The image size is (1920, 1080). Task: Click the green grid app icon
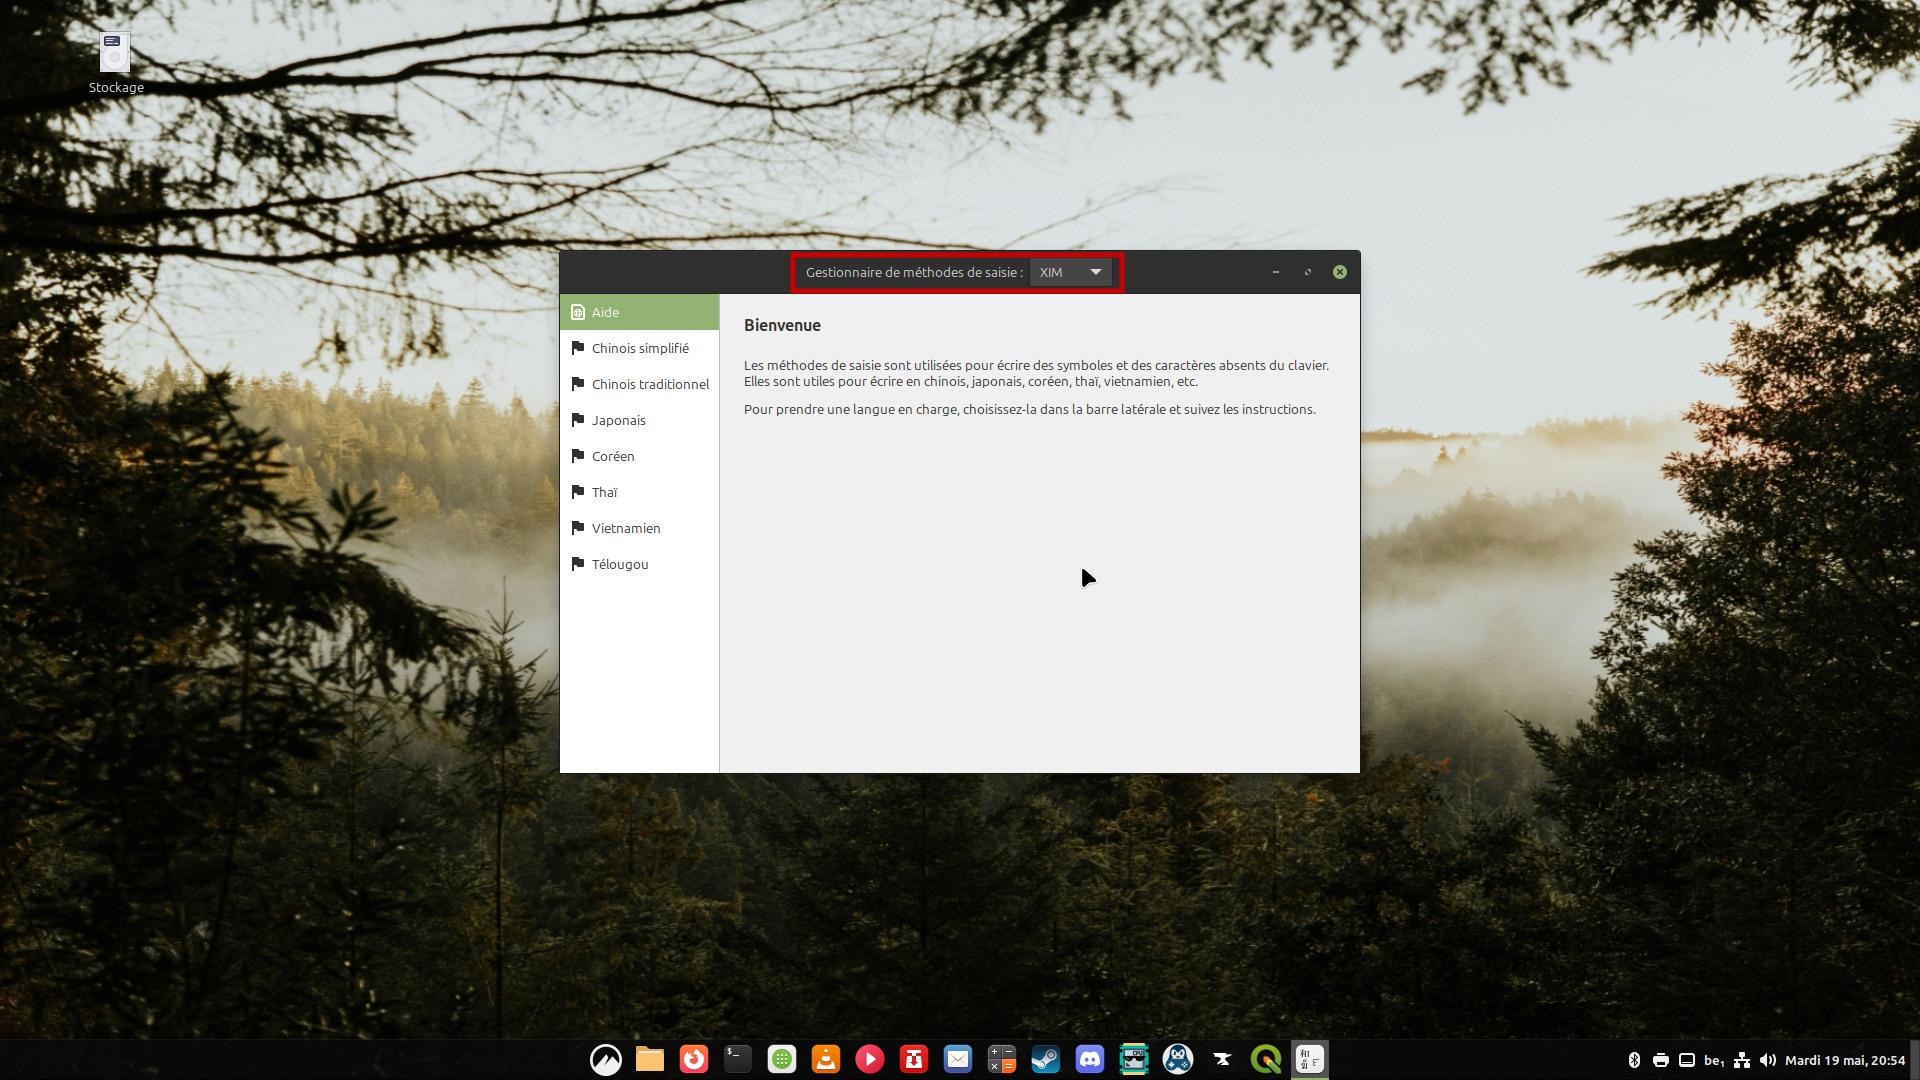[782, 1059]
